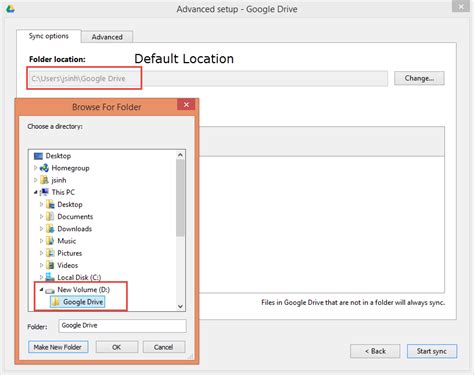Screen dimensions: 474x375
Task: Expand the Music tree node
Action: 41,241
